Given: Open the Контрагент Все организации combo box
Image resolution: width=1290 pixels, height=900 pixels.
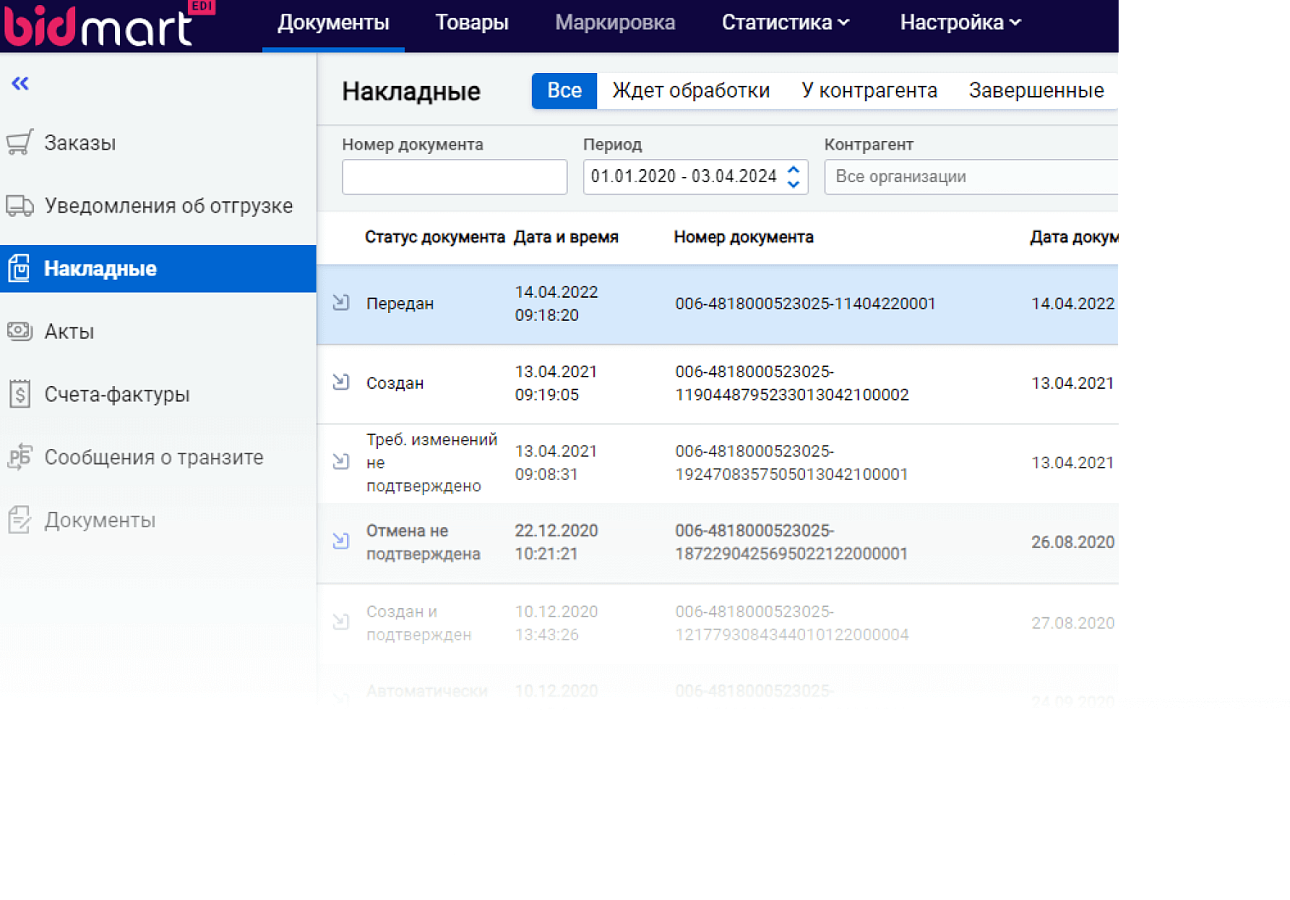Looking at the screenshot, I should [971, 177].
